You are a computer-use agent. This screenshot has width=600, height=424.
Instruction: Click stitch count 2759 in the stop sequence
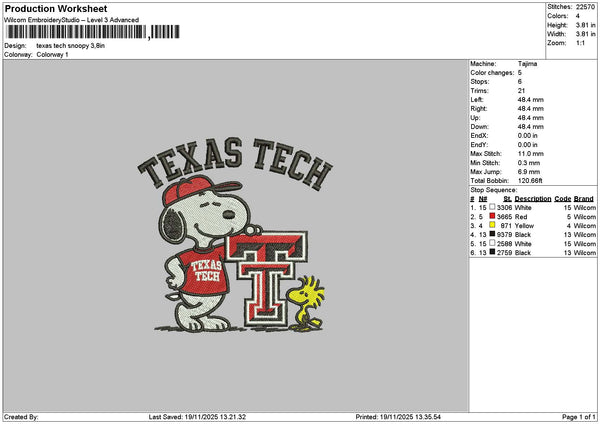(x=504, y=253)
